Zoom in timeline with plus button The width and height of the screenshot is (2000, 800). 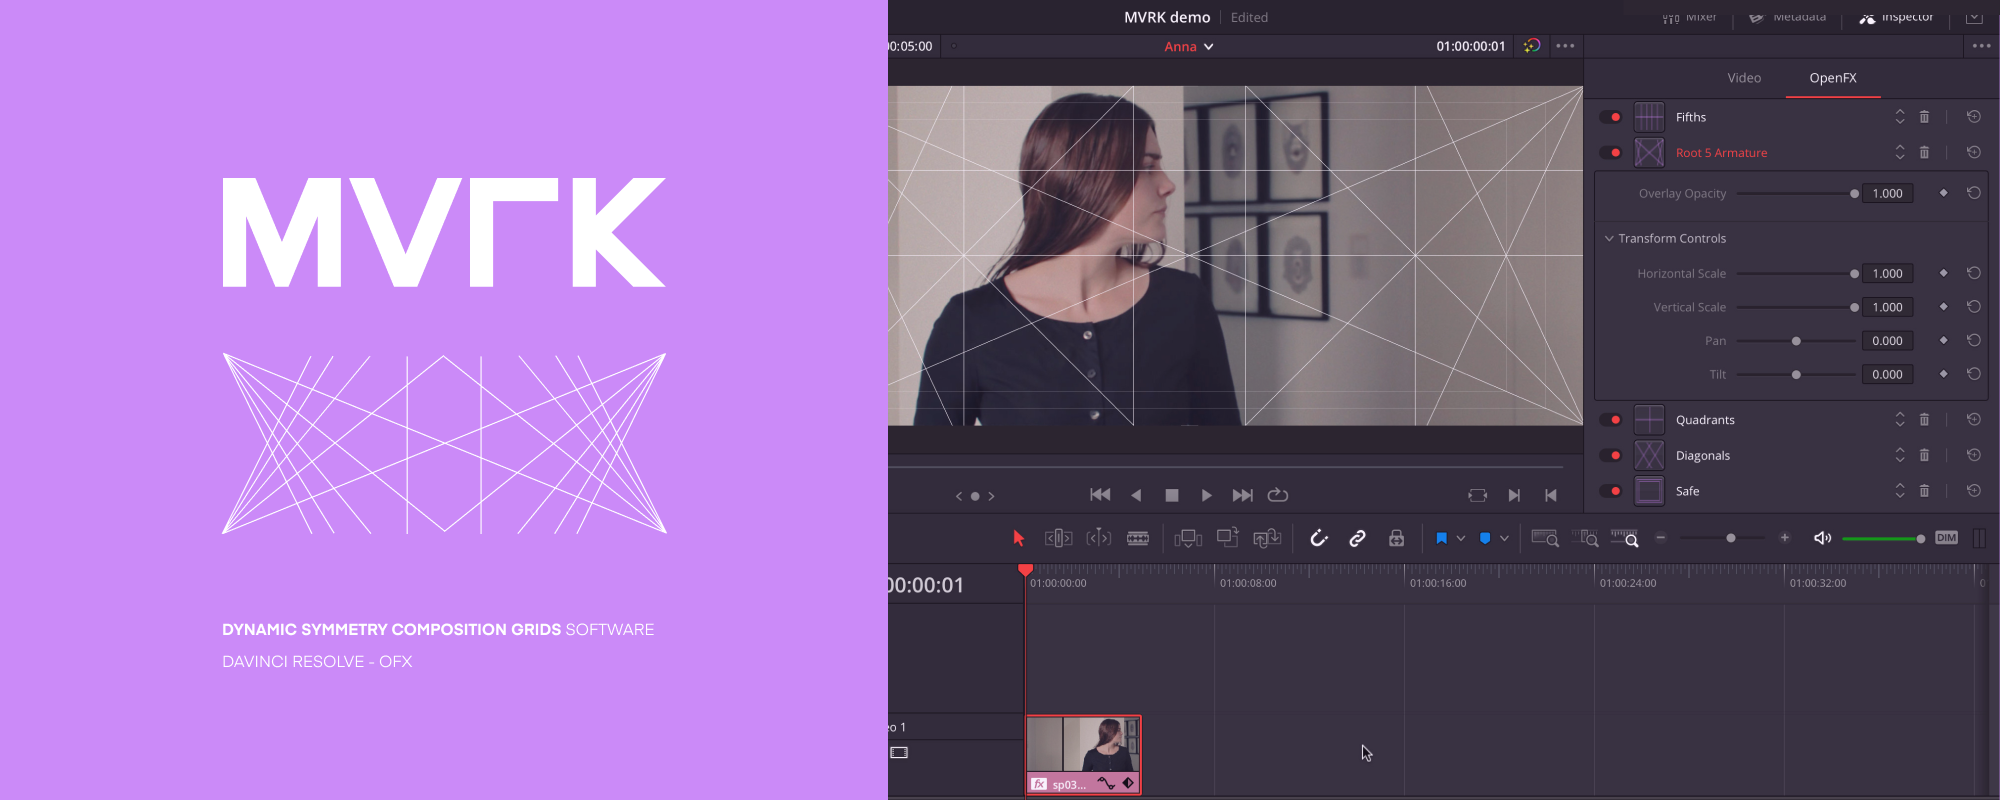coord(1784,537)
